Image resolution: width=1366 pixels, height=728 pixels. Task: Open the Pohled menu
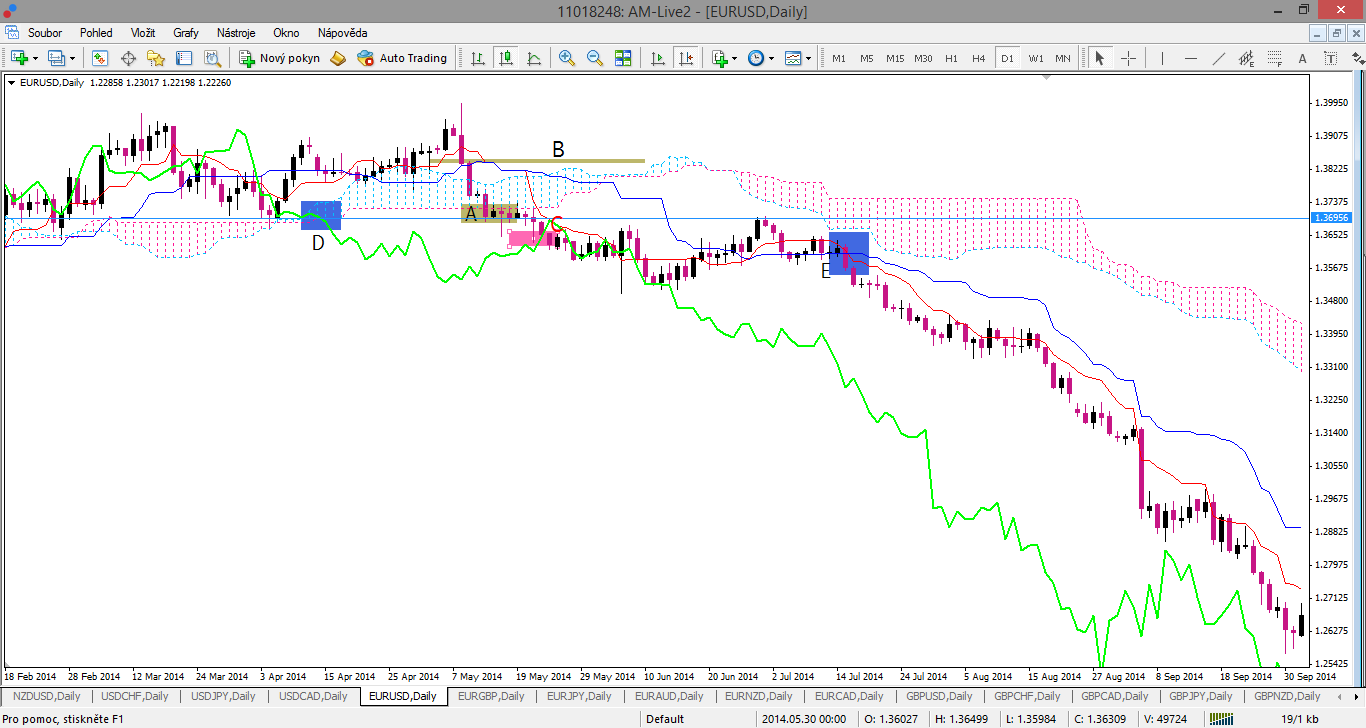(96, 33)
